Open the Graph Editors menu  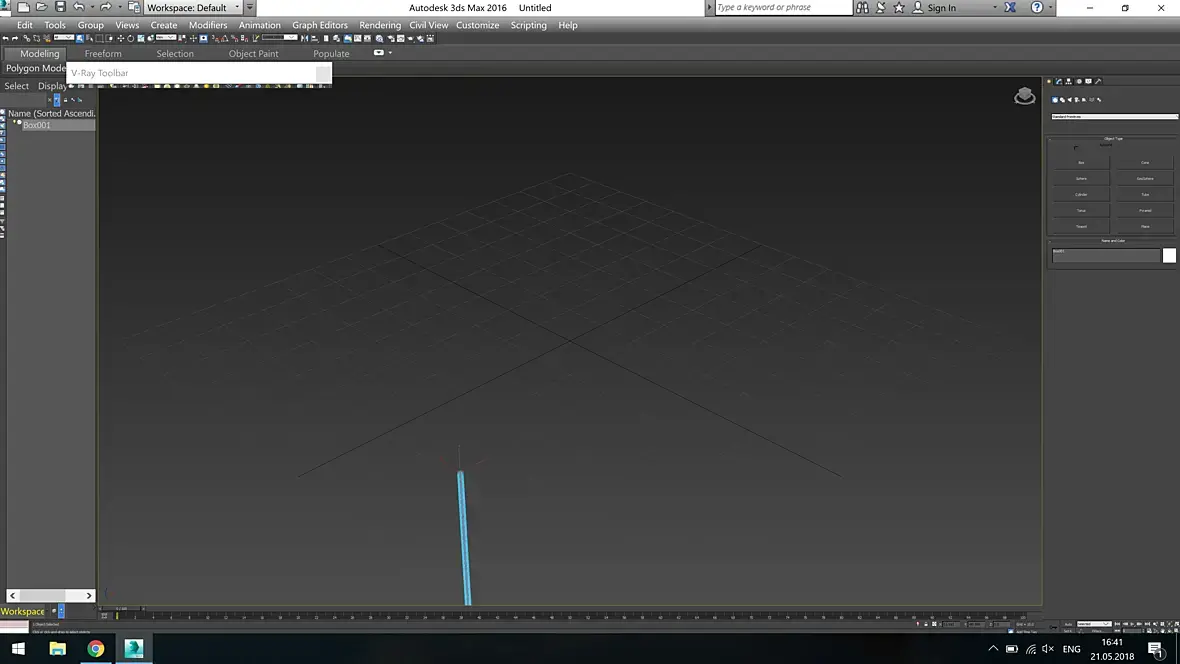pyautogui.click(x=320, y=25)
